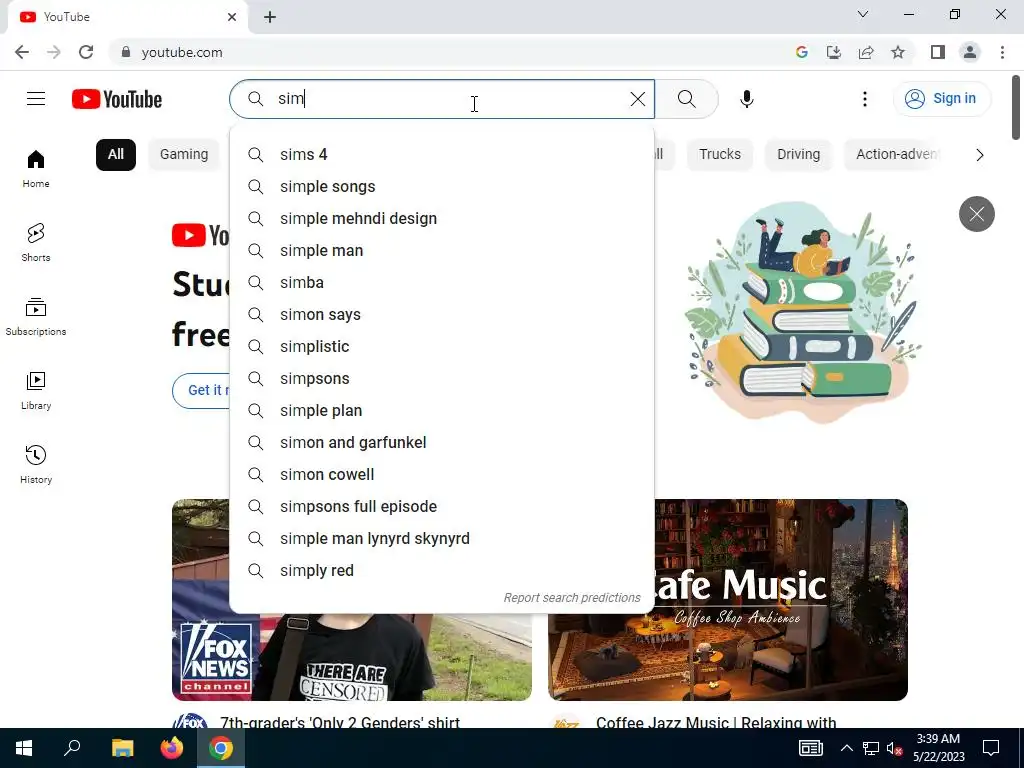Viewport: 1024px width, 768px height.
Task: Choose suggestion 'simplistic'
Action: 441,346
